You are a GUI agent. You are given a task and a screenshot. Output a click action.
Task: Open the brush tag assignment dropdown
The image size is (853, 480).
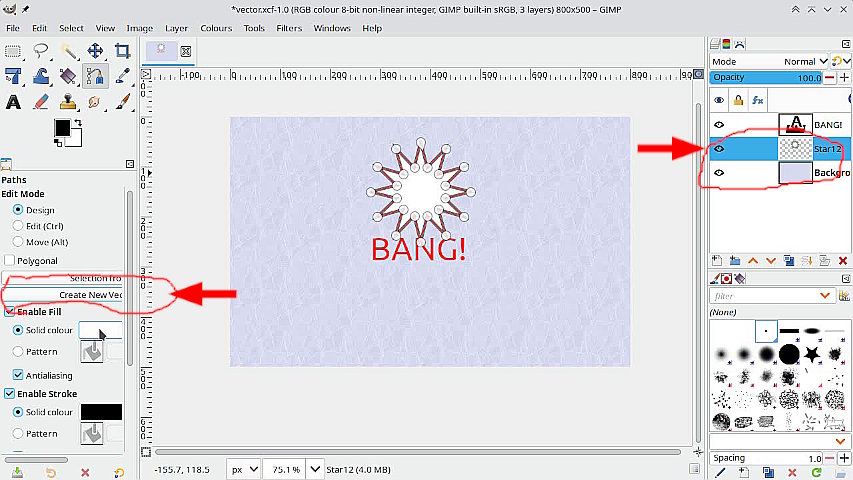(840, 441)
